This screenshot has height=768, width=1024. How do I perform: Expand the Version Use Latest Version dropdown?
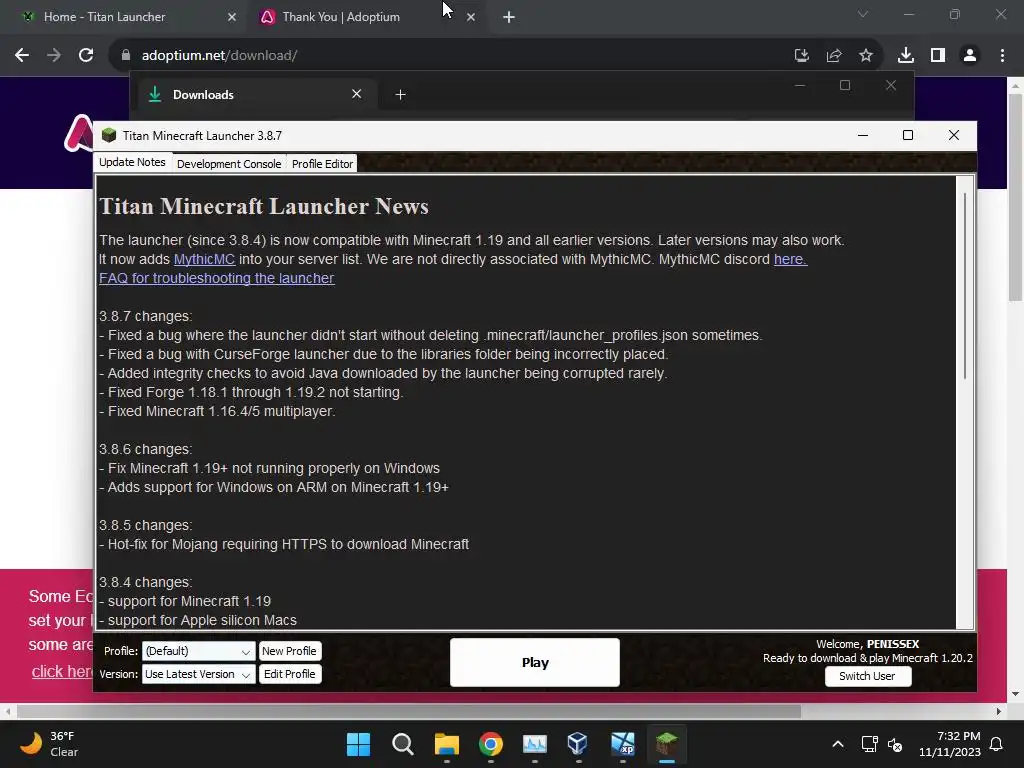point(198,674)
